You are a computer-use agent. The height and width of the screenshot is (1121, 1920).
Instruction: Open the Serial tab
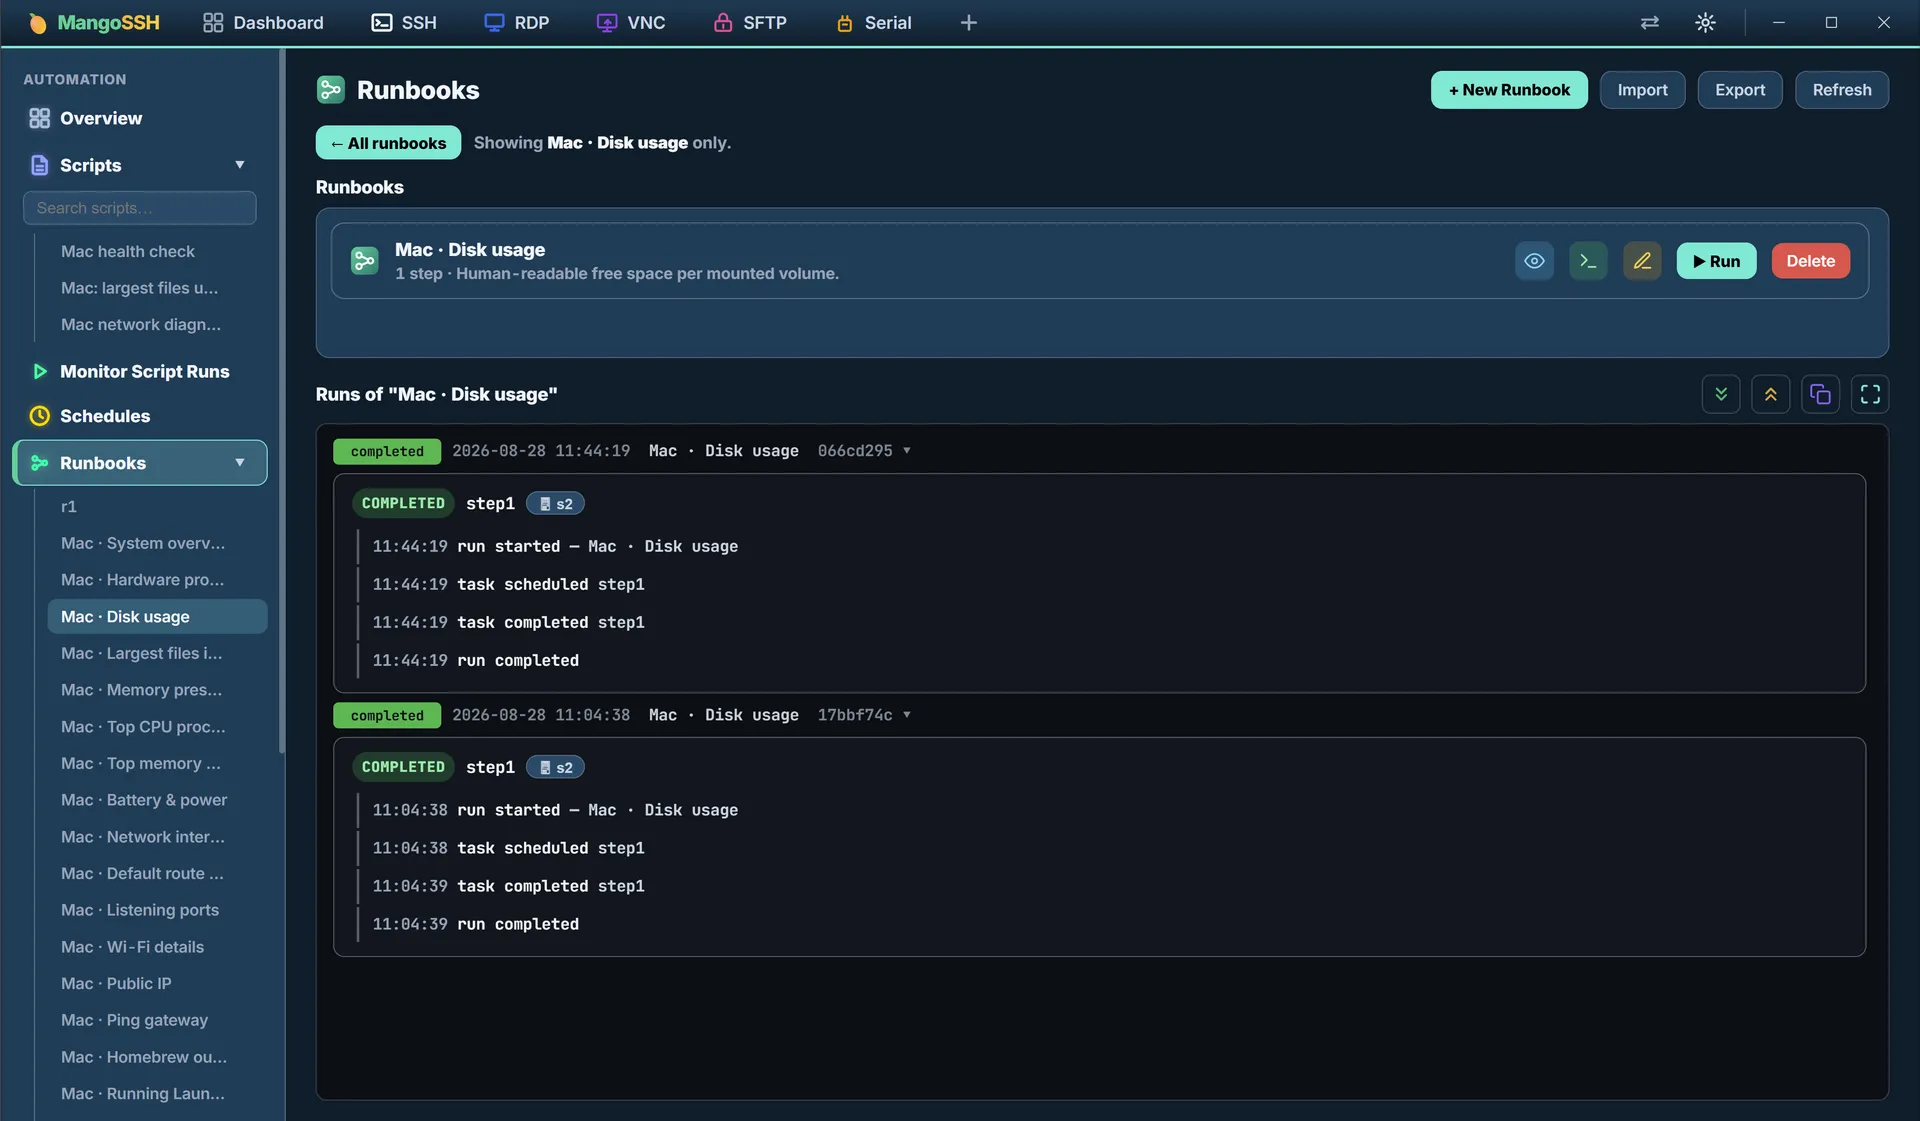[x=874, y=22]
